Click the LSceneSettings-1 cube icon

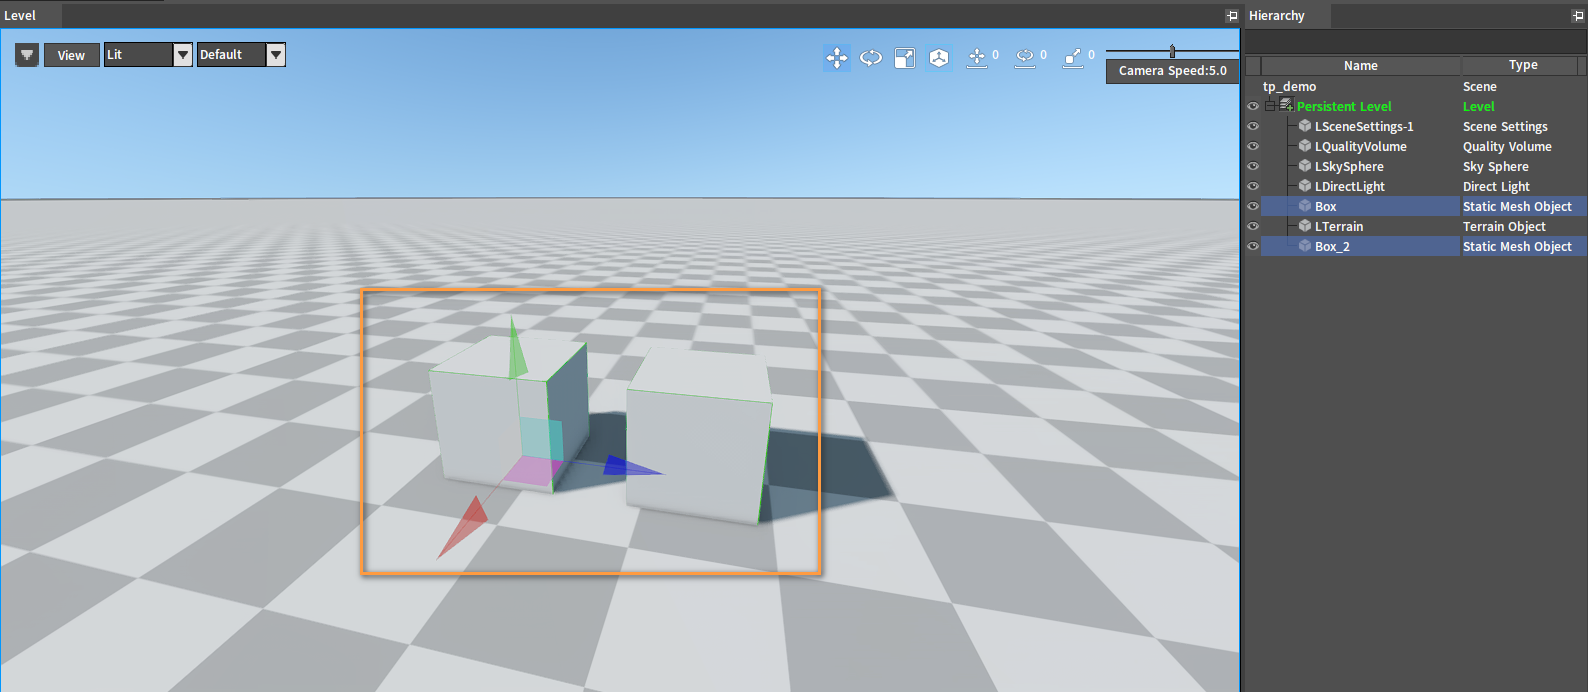(x=1305, y=126)
